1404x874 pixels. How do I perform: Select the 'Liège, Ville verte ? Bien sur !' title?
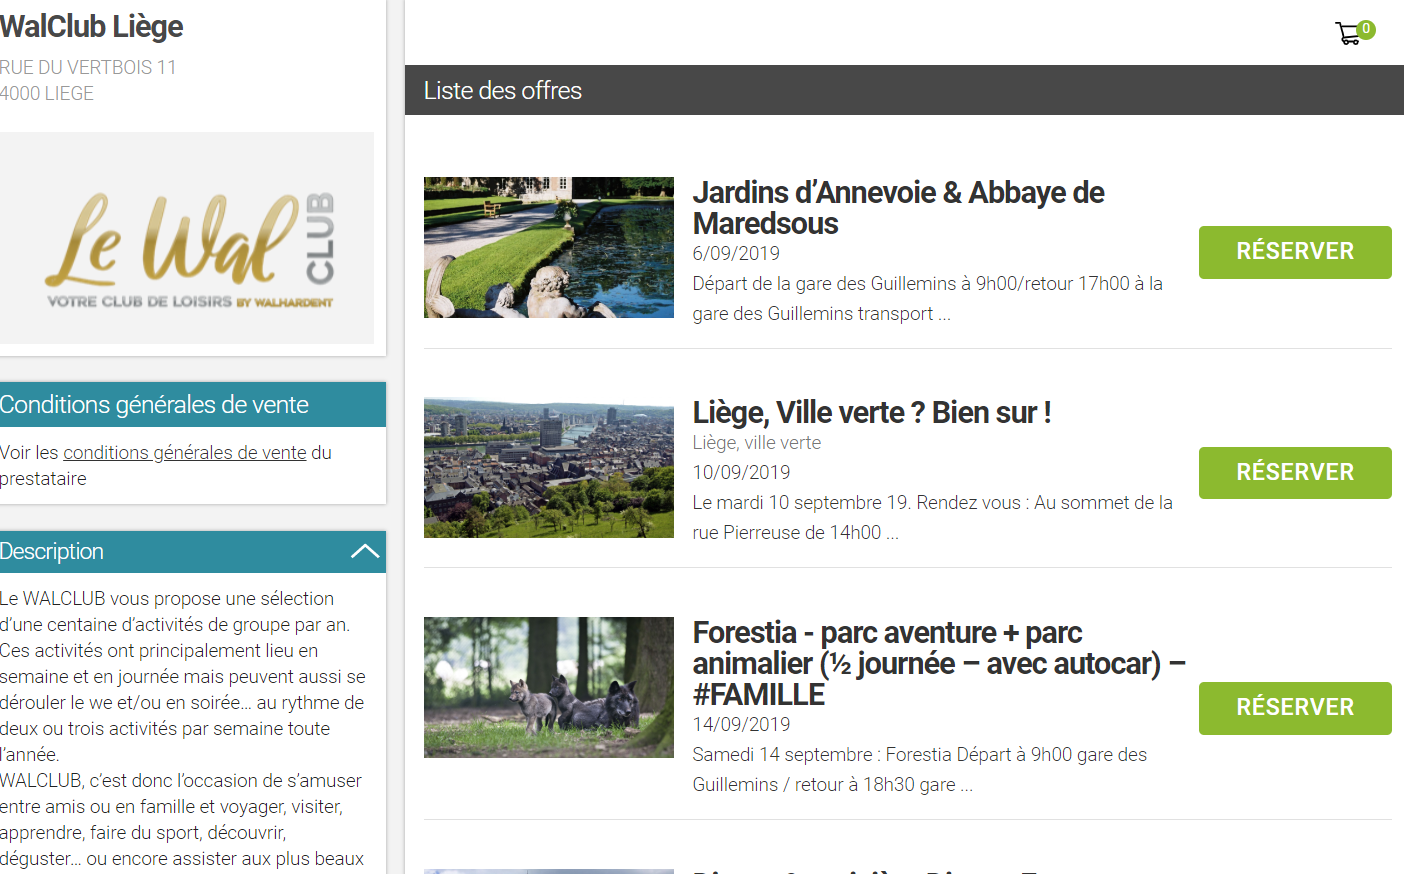tap(871, 412)
